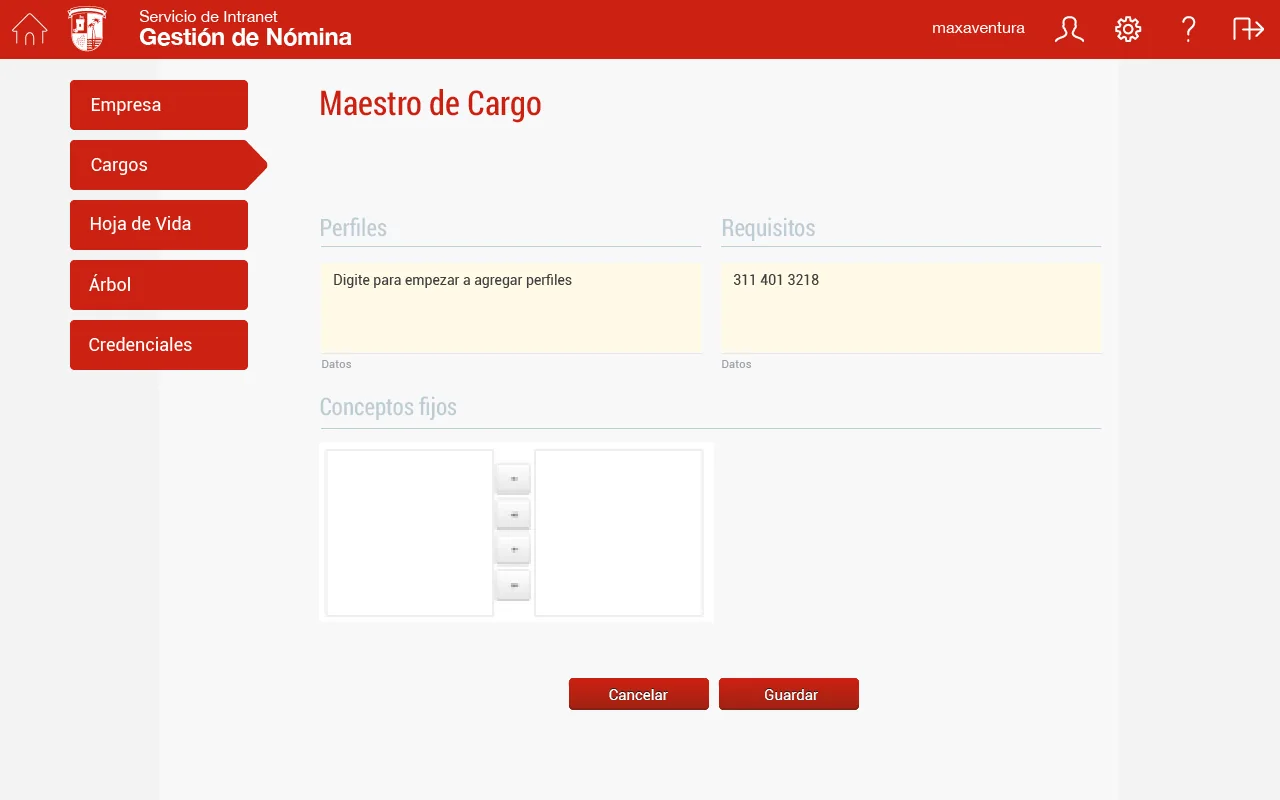Click the Gestión de Nómina title
This screenshot has height=800, width=1280.
tap(245, 38)
